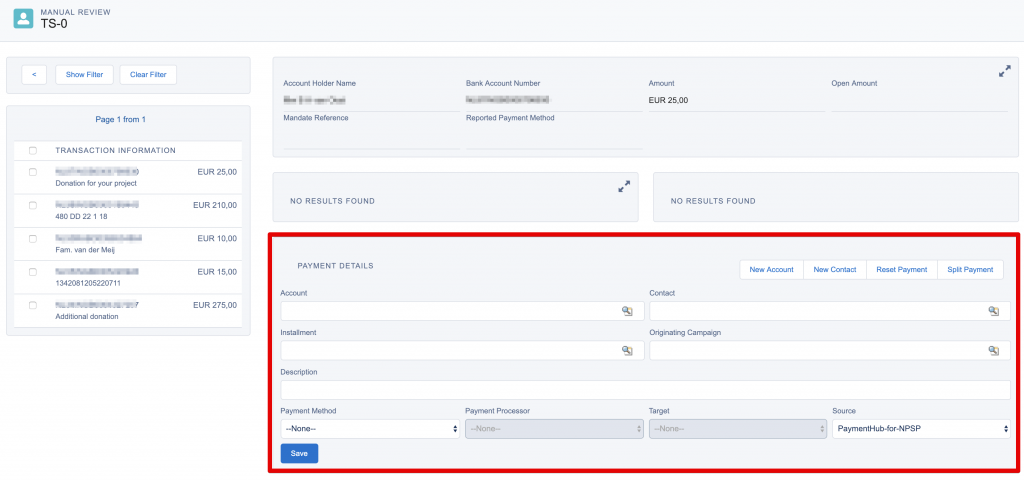
Task: Open the Account lookup search icon
Action: click(627, 311)
